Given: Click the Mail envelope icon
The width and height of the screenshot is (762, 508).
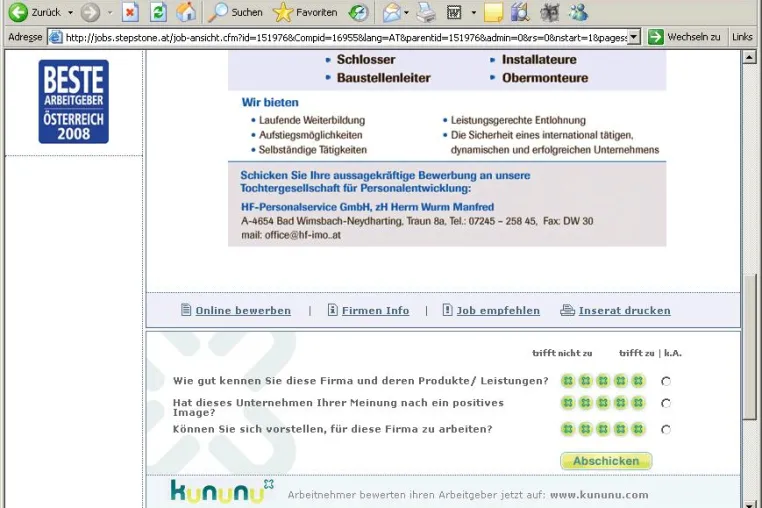Looking at the screenshot, I should 392,12.
